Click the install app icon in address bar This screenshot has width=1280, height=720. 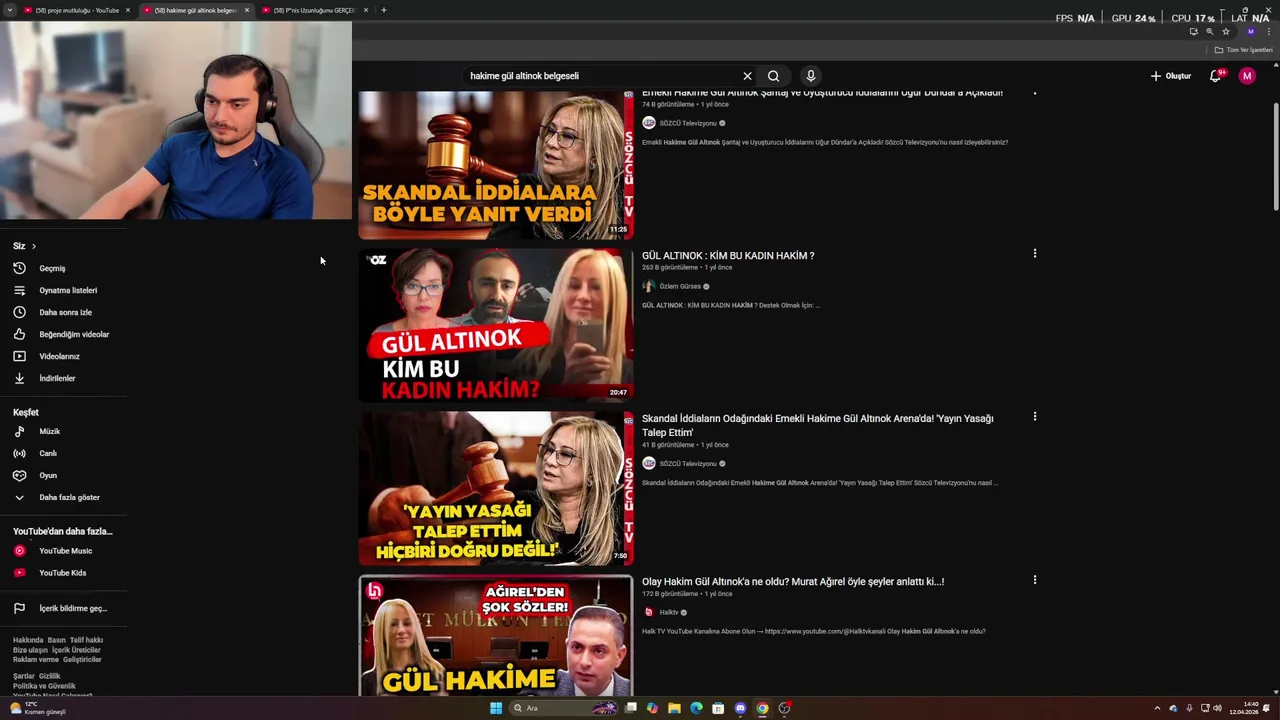pyautogui.click(x=1193, y=32)
